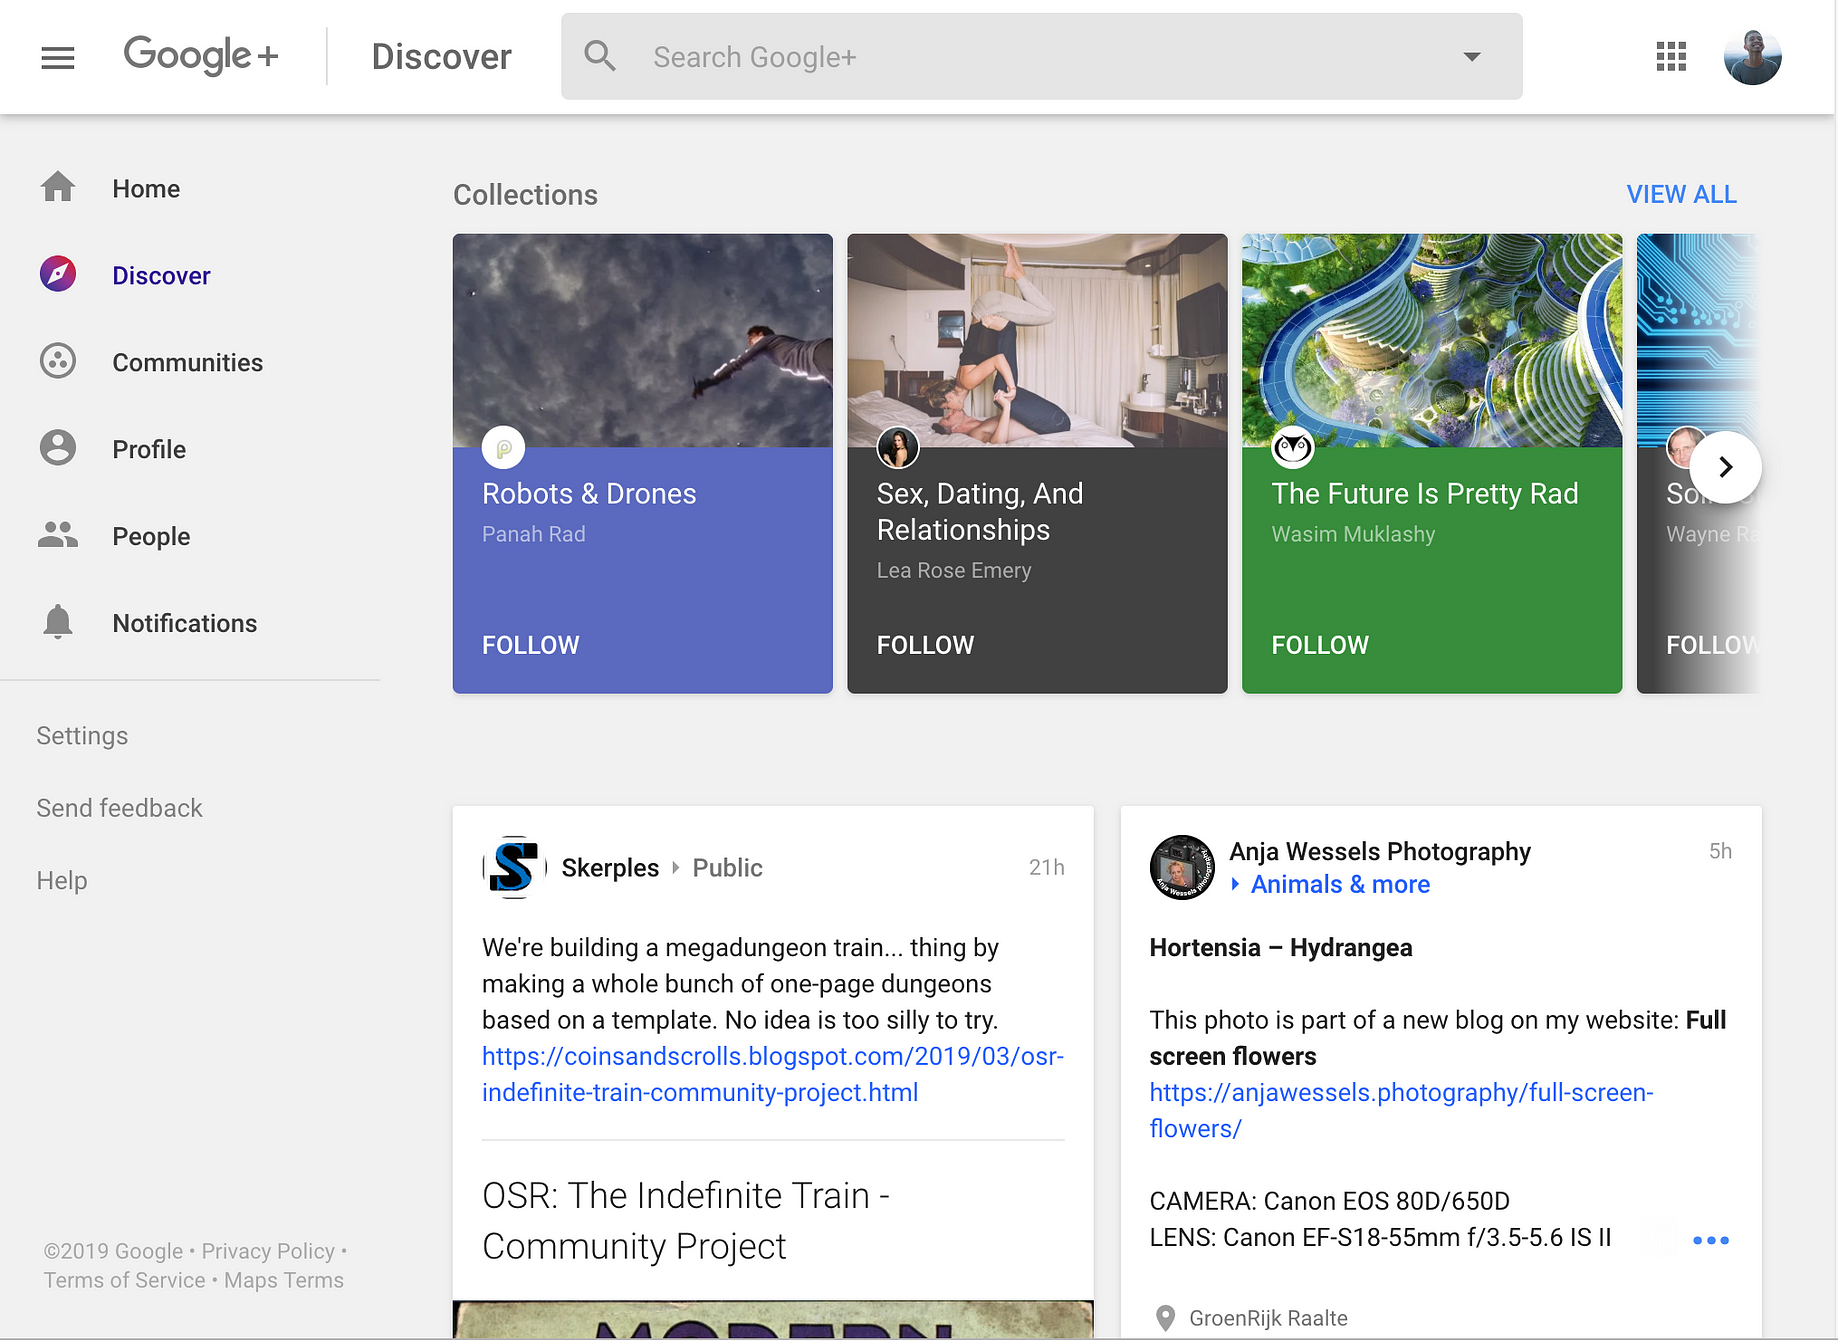Image resolution: width=1838 pixels, height=1342 pixels.
Task: Click owner name Panah Rad
Action: [534, 534]
